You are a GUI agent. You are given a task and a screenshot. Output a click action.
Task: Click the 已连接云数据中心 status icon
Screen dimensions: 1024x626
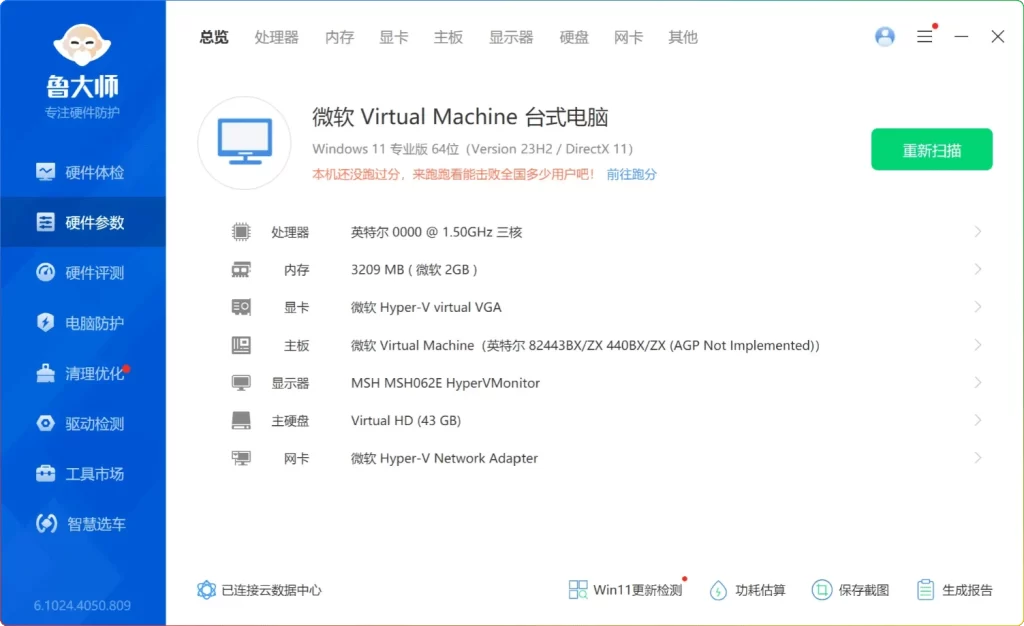click(x=207, y=590)
